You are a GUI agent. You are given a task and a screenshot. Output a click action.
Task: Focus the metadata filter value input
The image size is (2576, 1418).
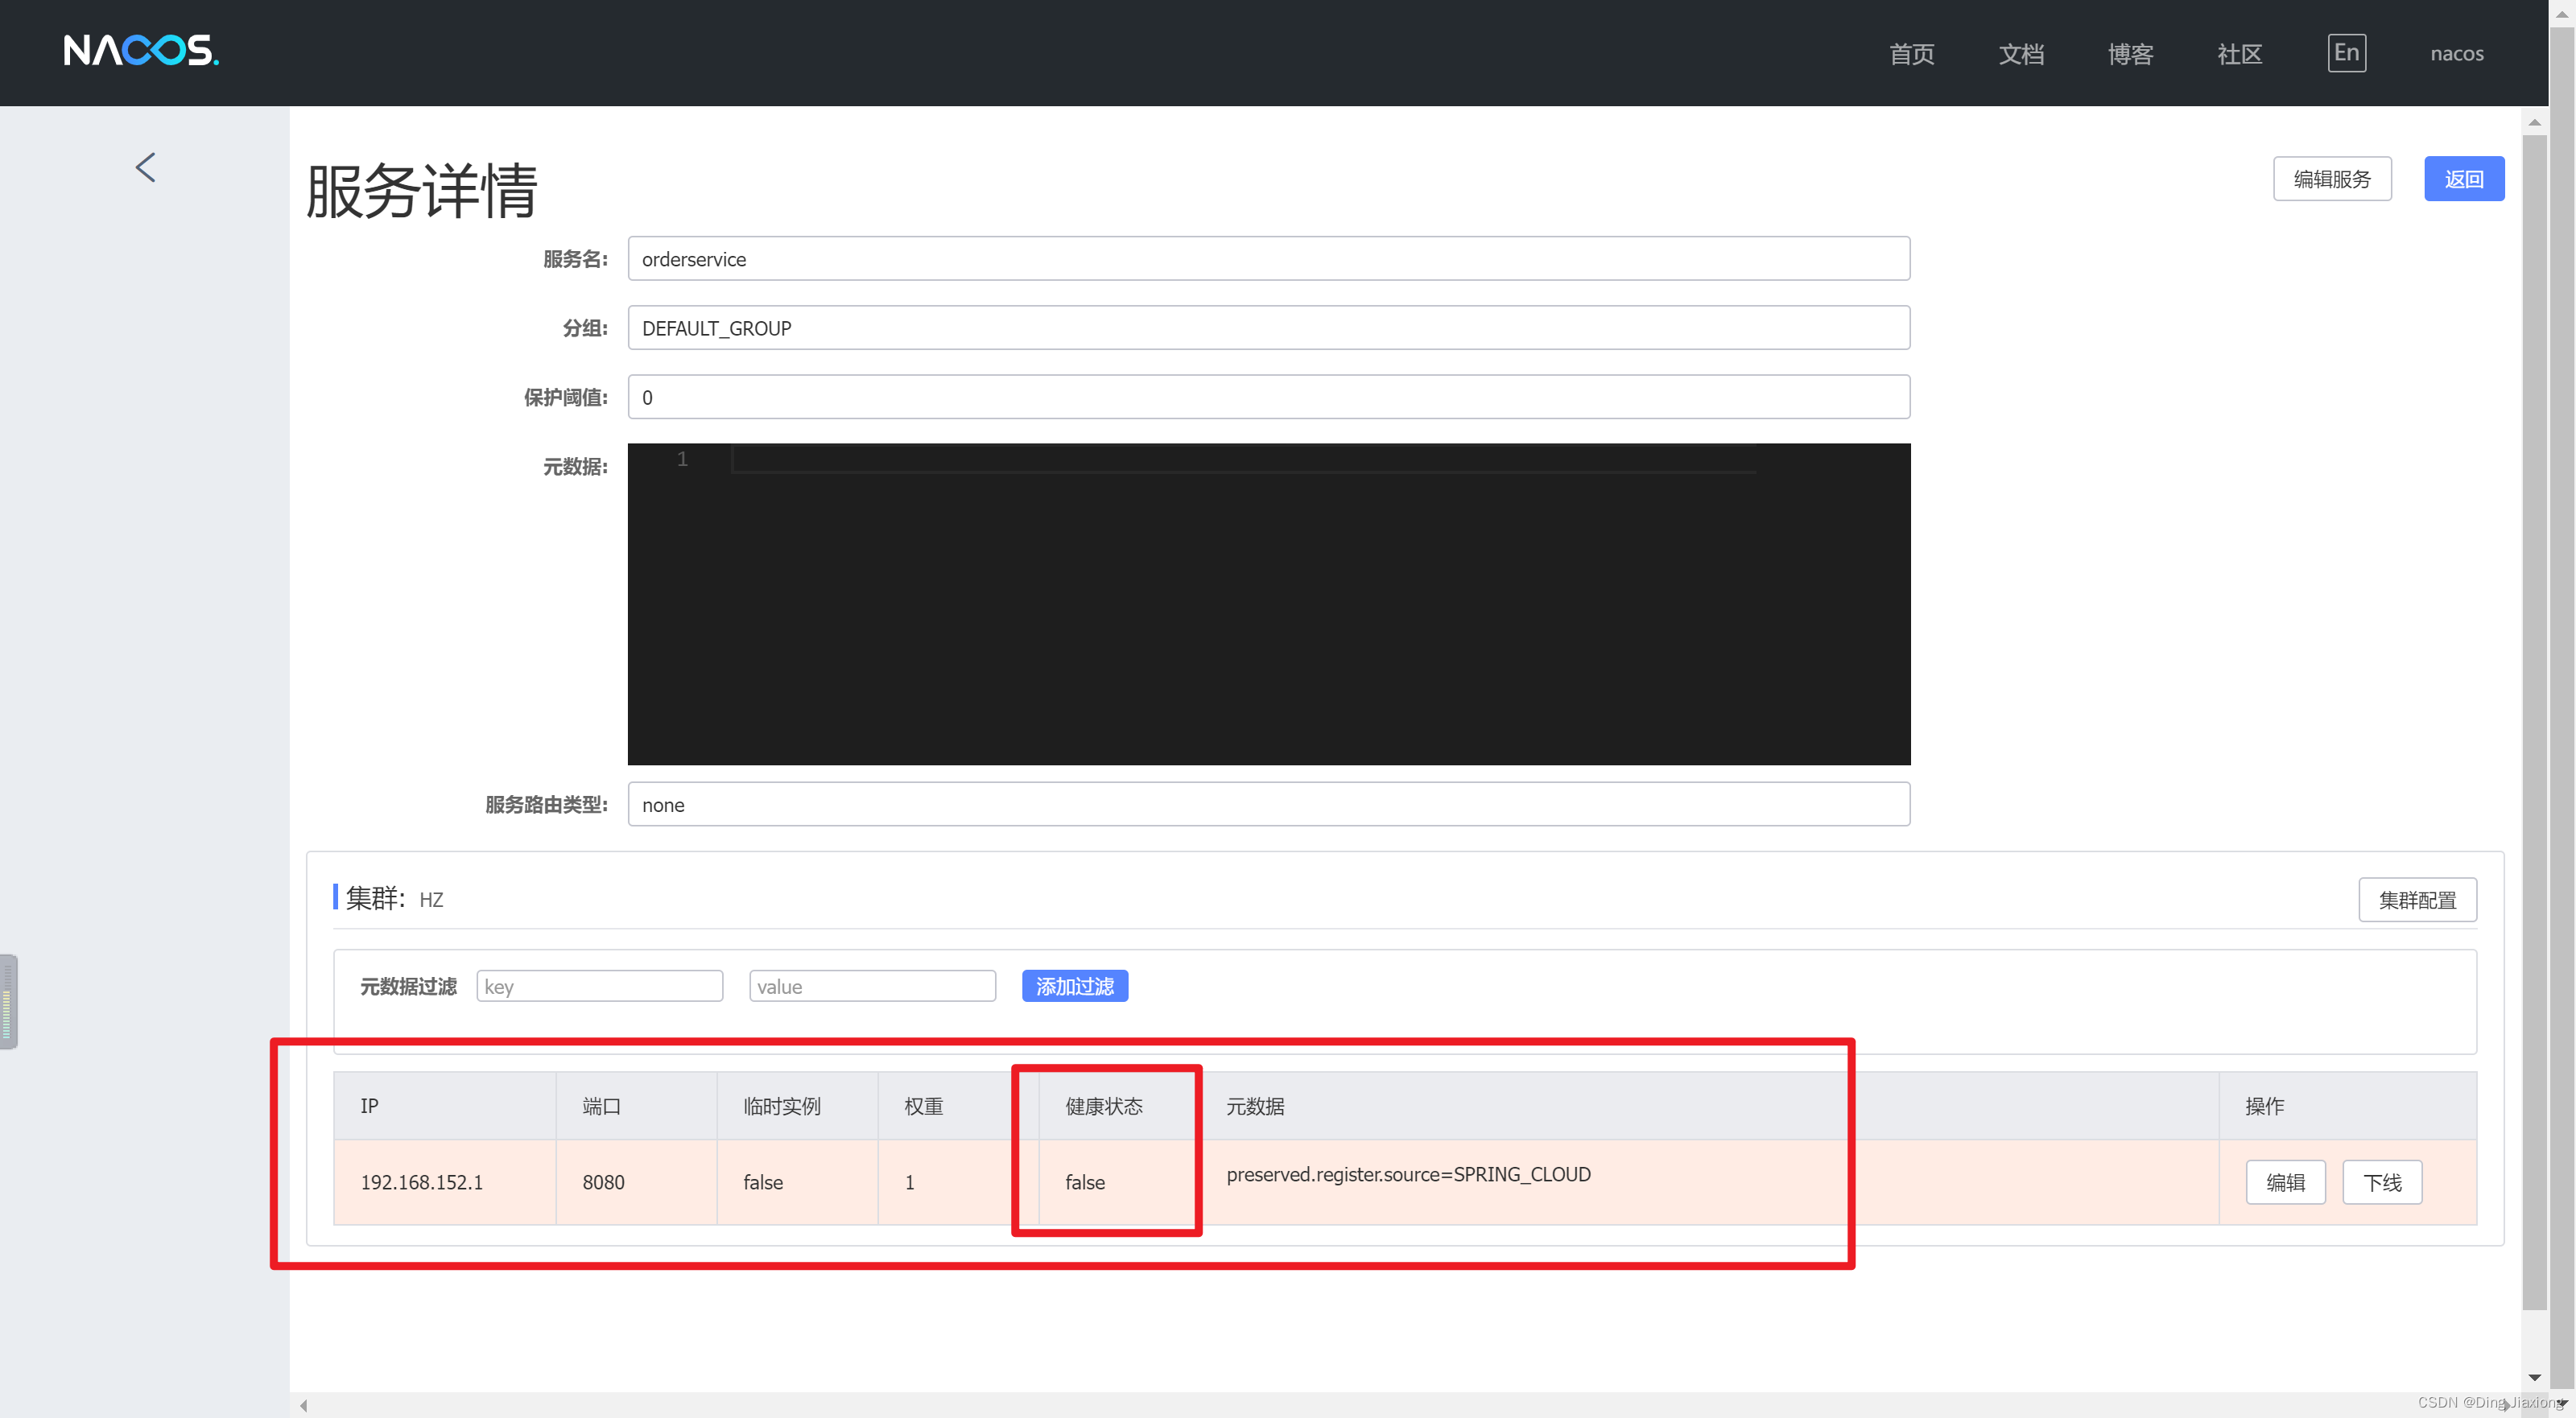[872, 986]
